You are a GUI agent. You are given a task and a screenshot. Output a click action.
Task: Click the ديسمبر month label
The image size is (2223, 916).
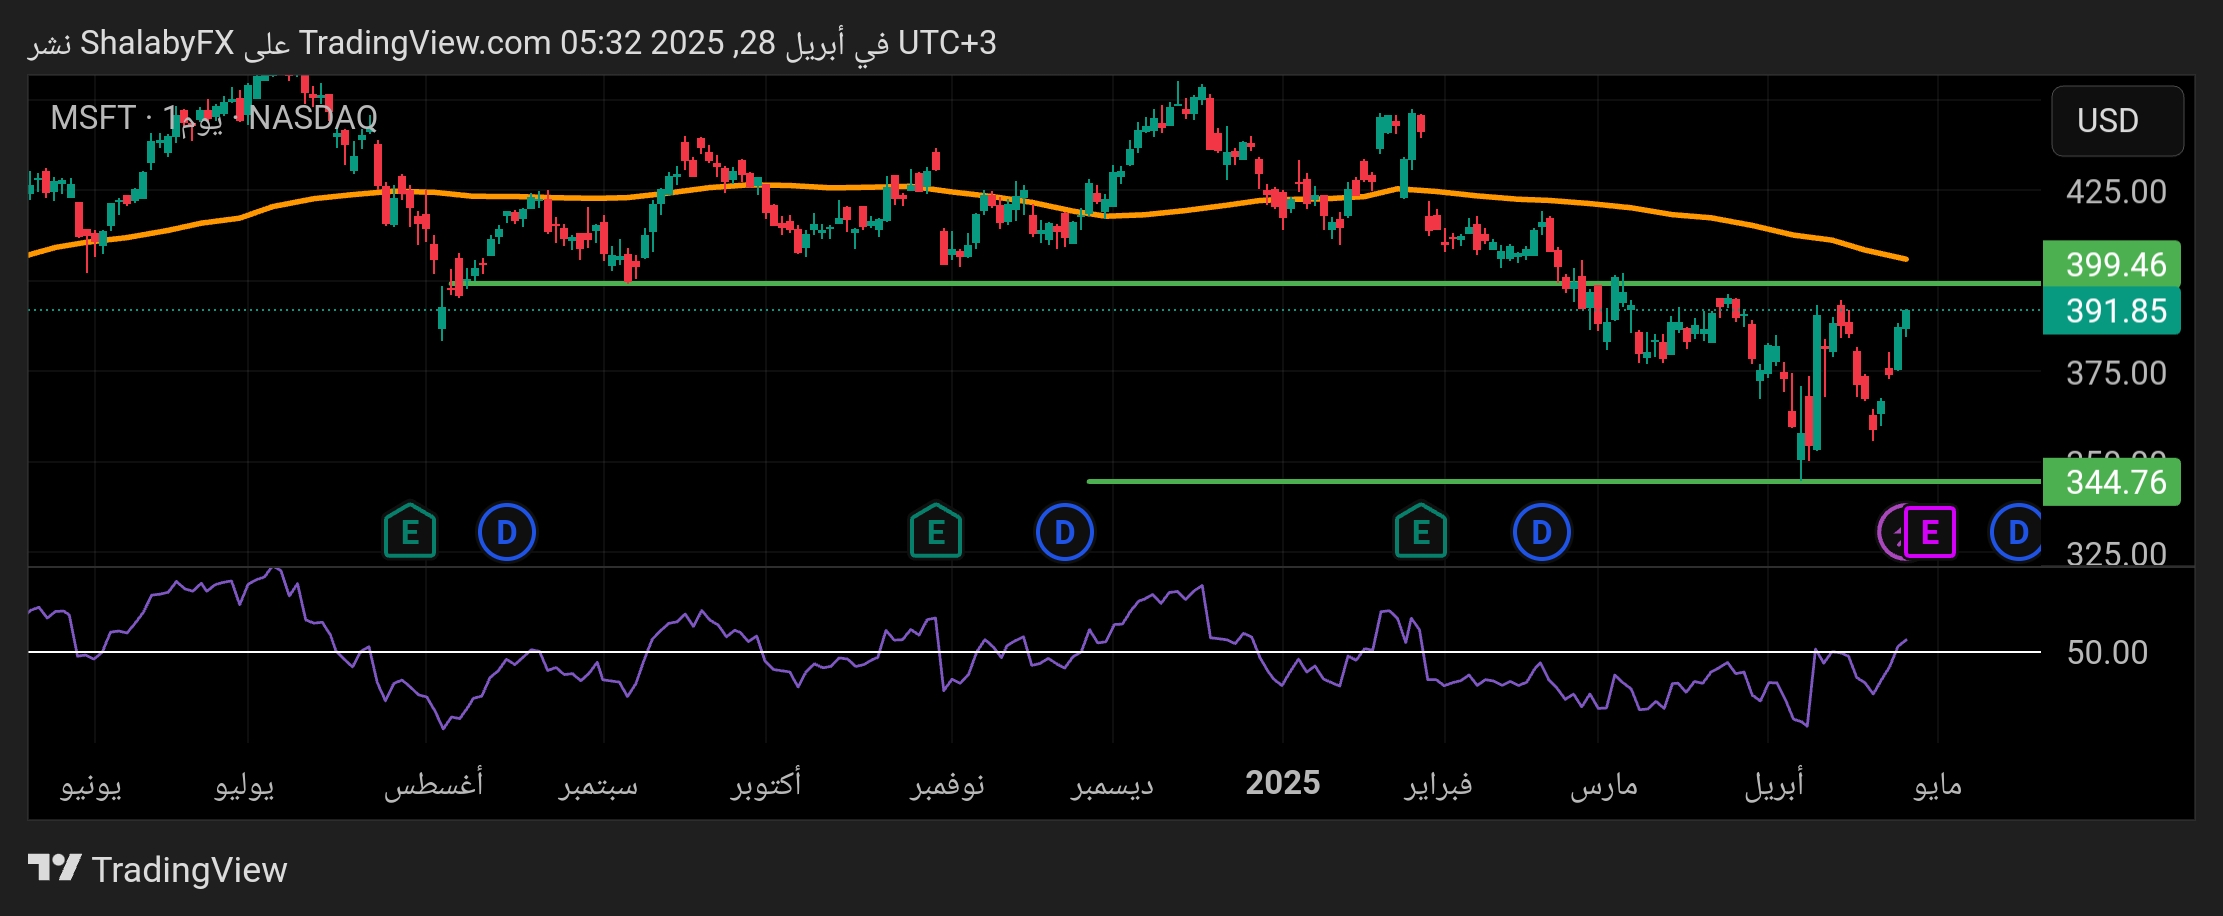click(x=1113, y=785)
